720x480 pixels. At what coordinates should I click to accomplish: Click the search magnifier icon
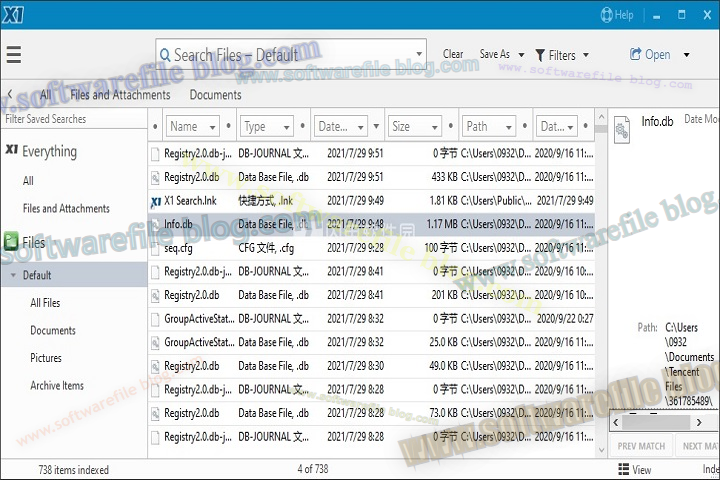tap(165, 56)
